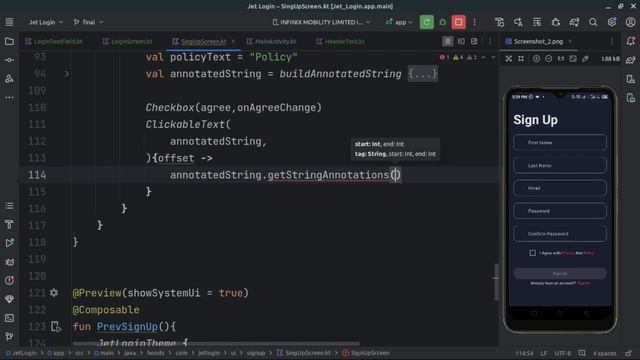Open the Commit tool window
The width and height of the screenshot is (640, 360).
(9, 60)
